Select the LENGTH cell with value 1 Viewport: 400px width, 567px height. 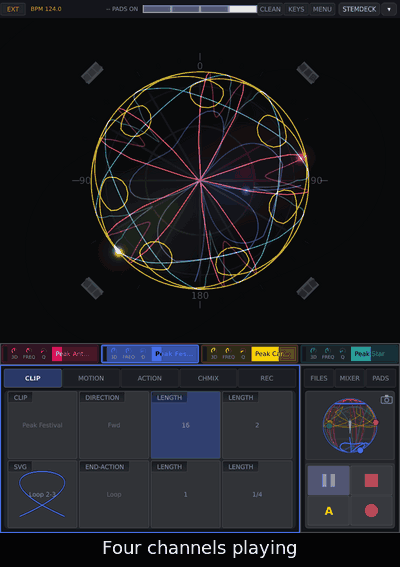coord(186,494)
